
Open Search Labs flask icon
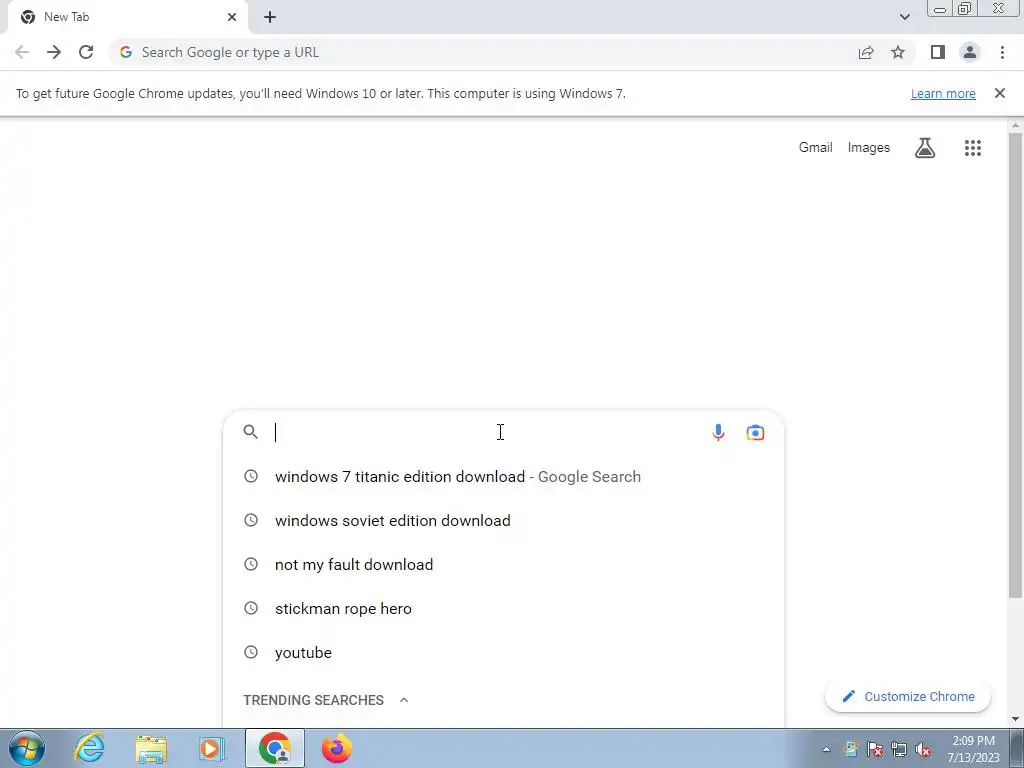[x=925, y=148]
